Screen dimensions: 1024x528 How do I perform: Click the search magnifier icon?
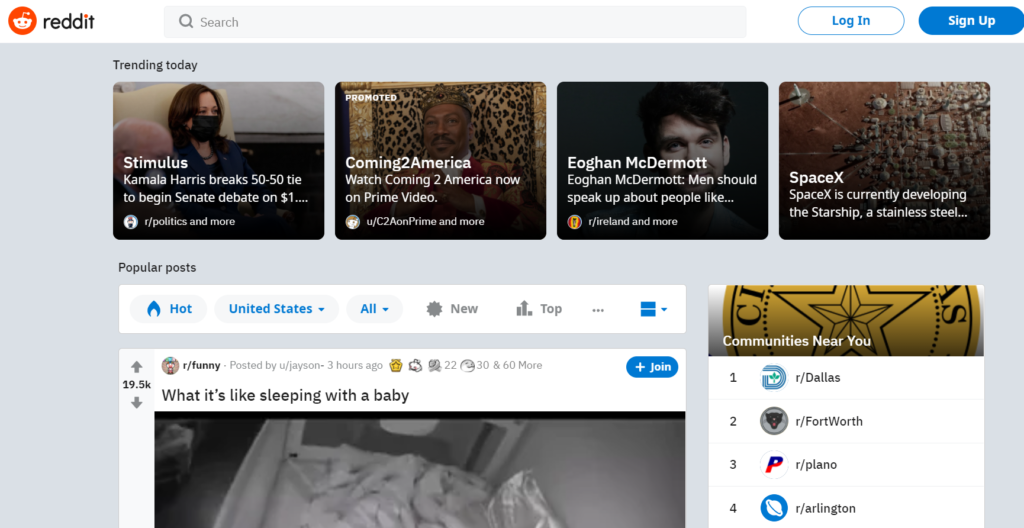(186, 22)
